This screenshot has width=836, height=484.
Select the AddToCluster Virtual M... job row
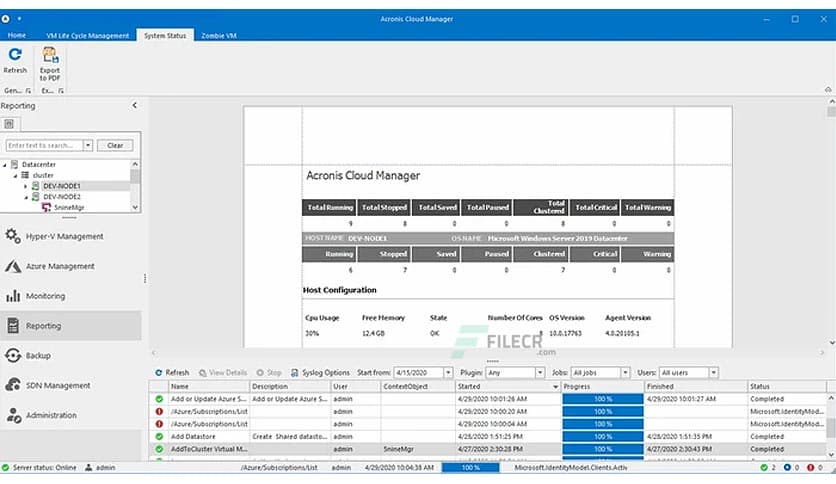(488, 449)
